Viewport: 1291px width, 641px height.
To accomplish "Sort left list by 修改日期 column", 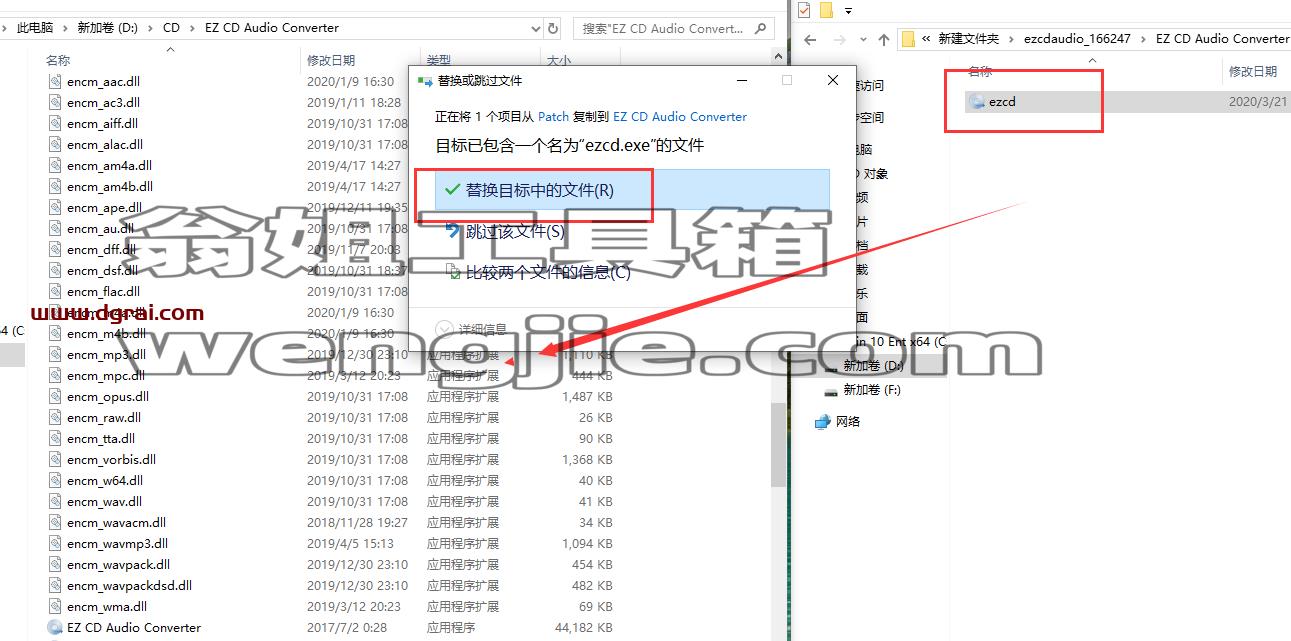I will tap(330, 60).
